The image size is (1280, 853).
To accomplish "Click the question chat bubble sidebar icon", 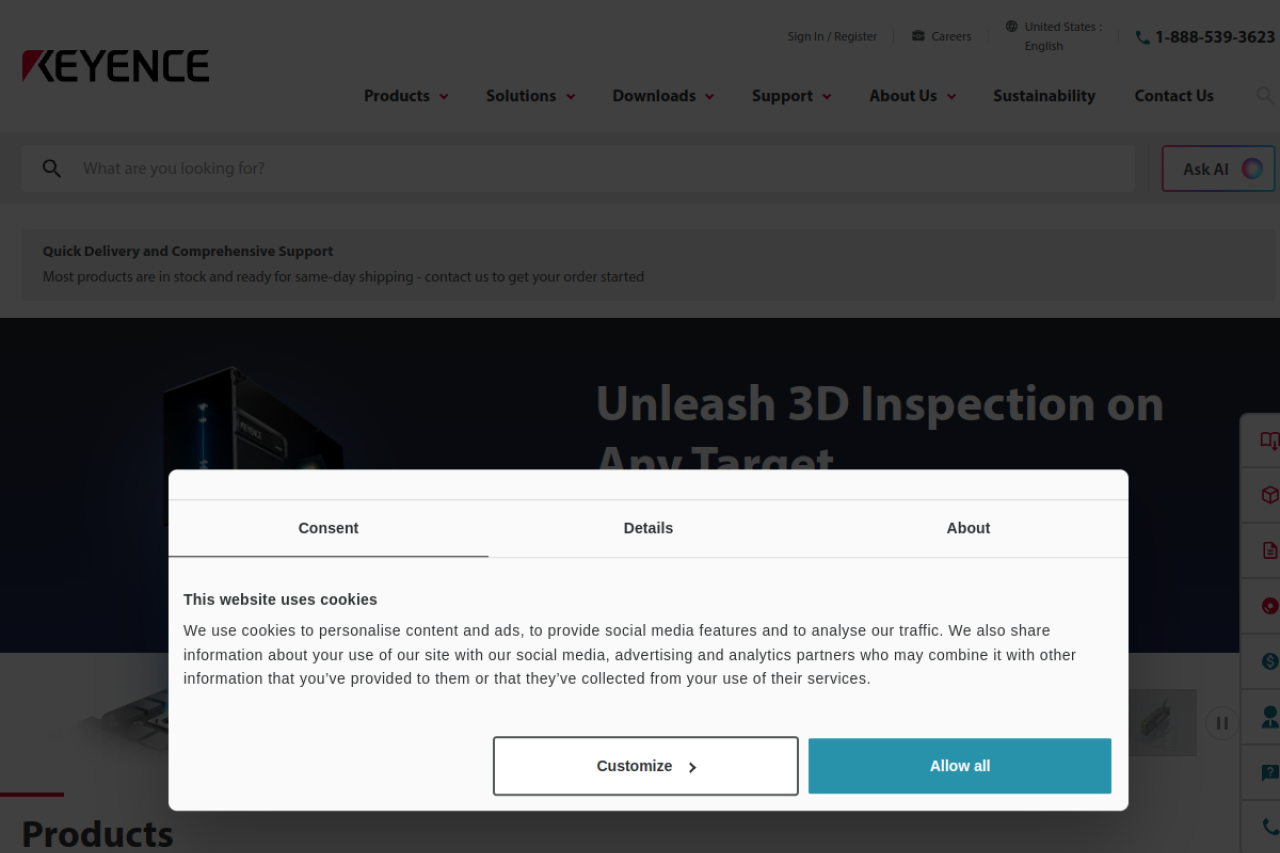I will 1269,772.
